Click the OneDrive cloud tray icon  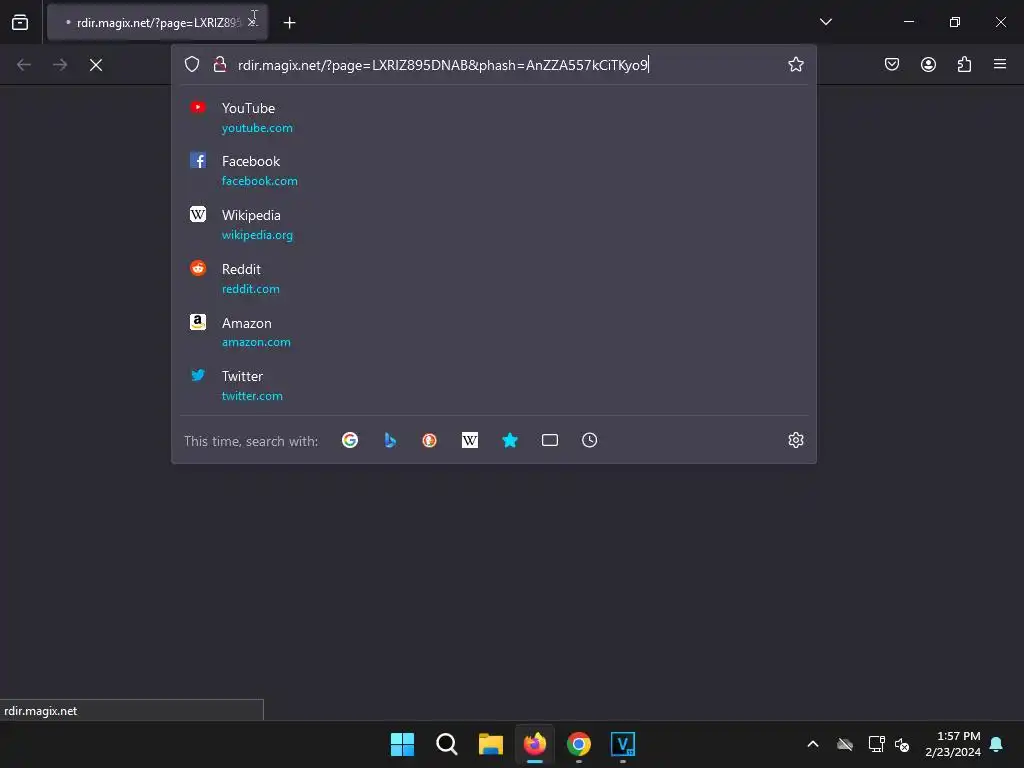point(845,744)
